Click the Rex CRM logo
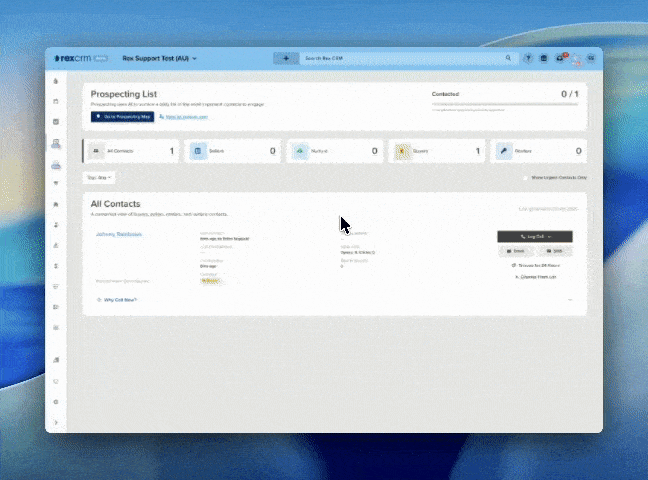 [x=81, y=58]
